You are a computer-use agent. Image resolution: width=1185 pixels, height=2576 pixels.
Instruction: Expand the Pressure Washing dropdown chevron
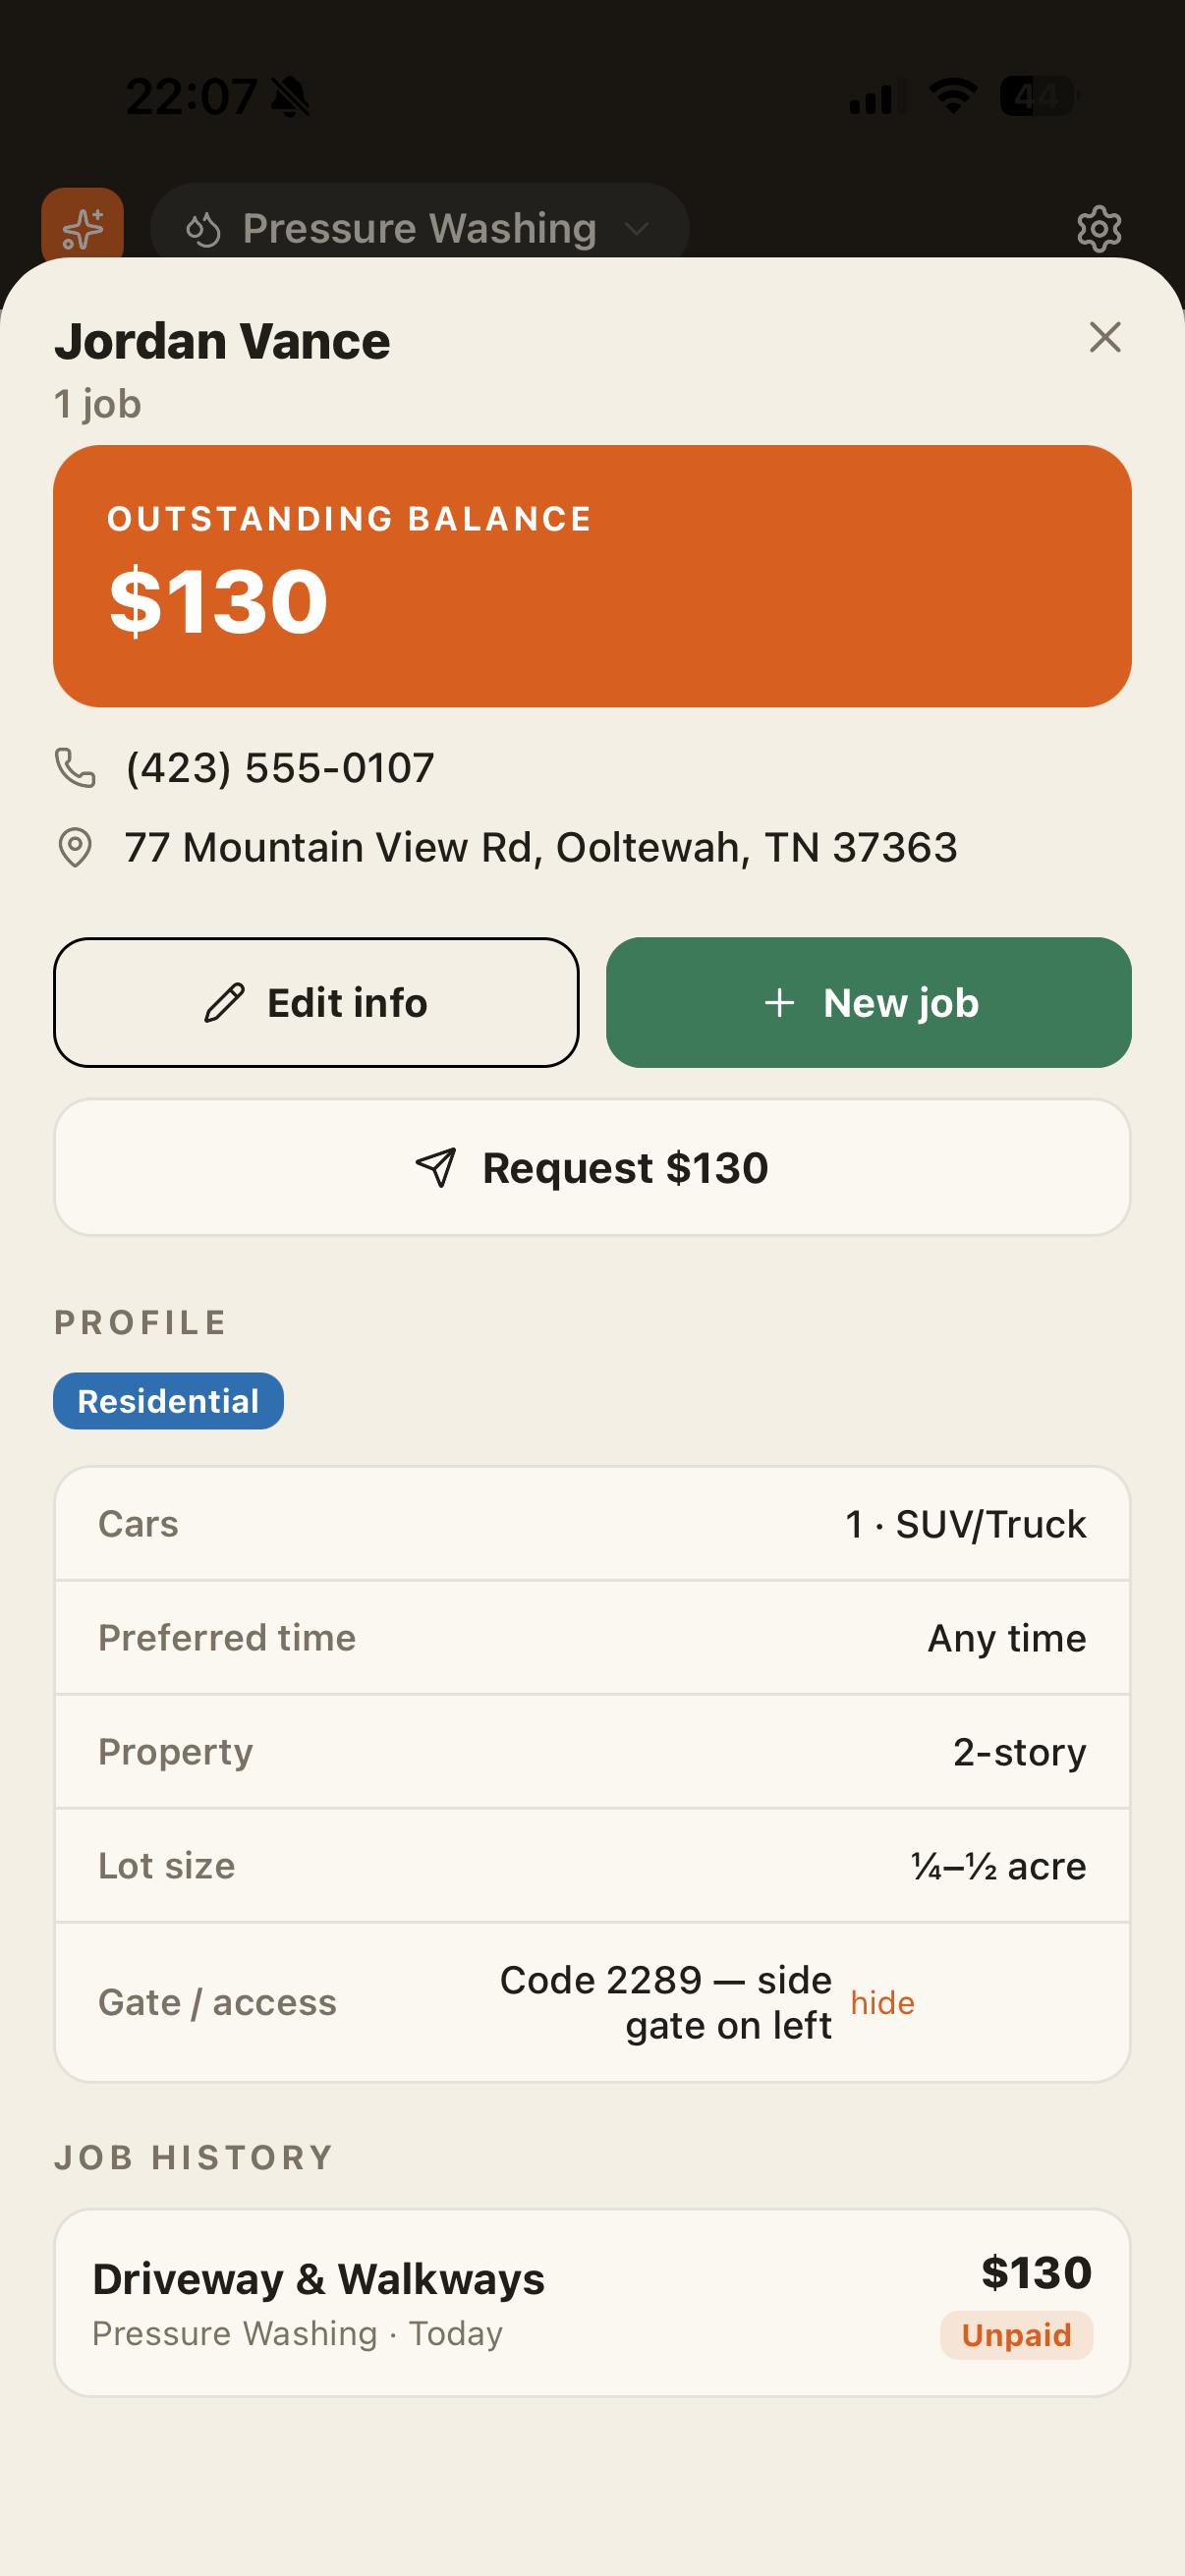click(x=636, y=229)
